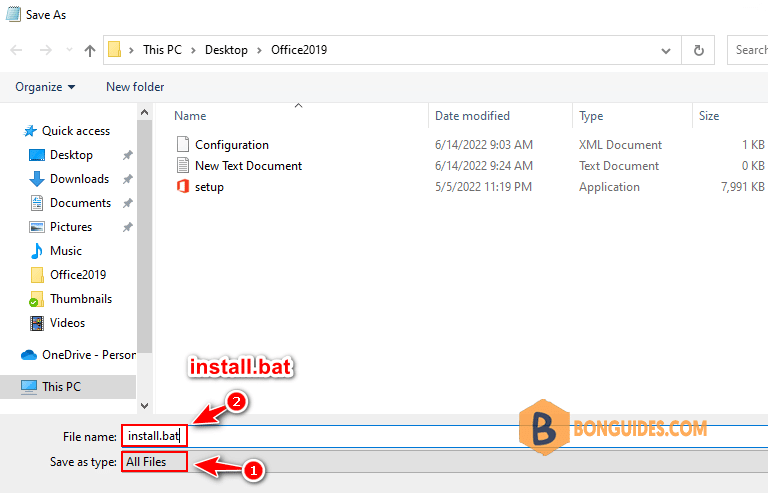This screenshot has height=493, width=768.
Task: Expand the address bar history dropdown
Action: [666, 50]
